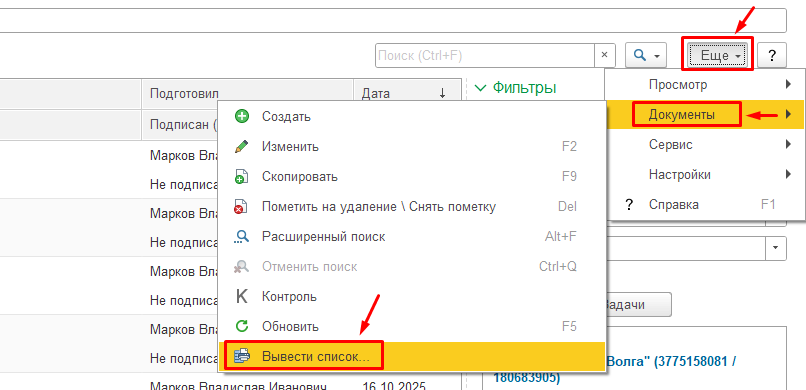
Task: Click the green Create plus icon
Action: coord(242,117)
